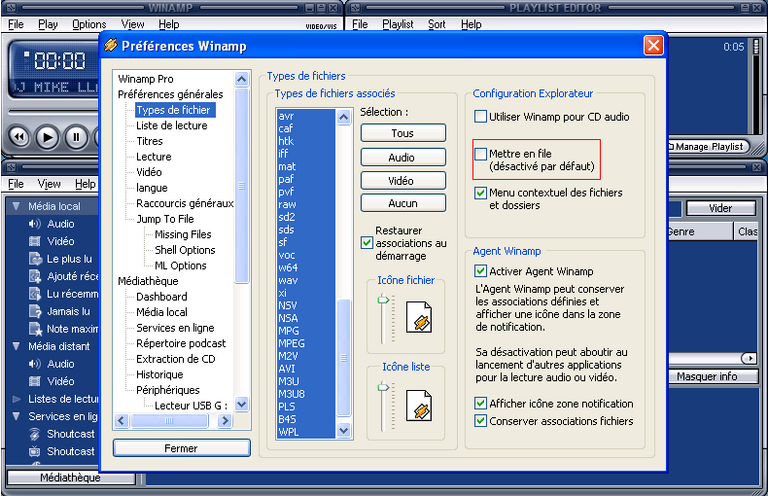The image size is (768, 496).
Task: Open the Jamais lu view icon
Action: (x=35, y=311)
